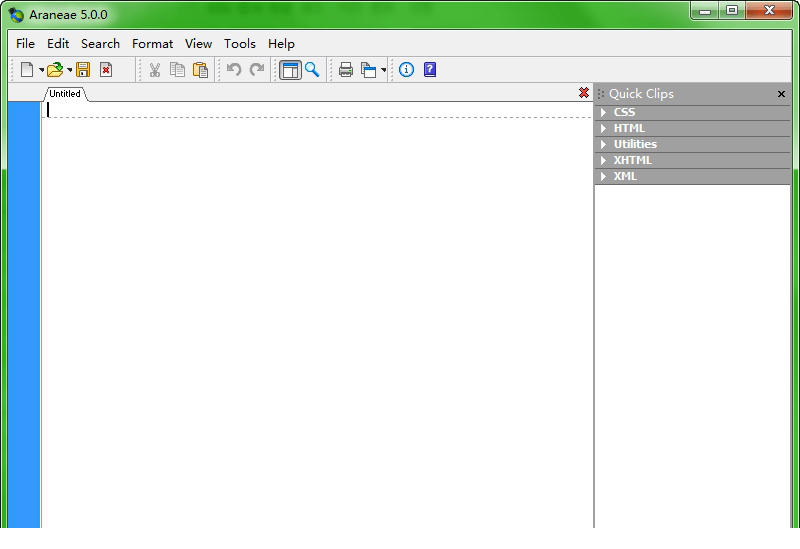Click the Open folder icon
Viewport: 800px width, 549px height.
[55, 70]
